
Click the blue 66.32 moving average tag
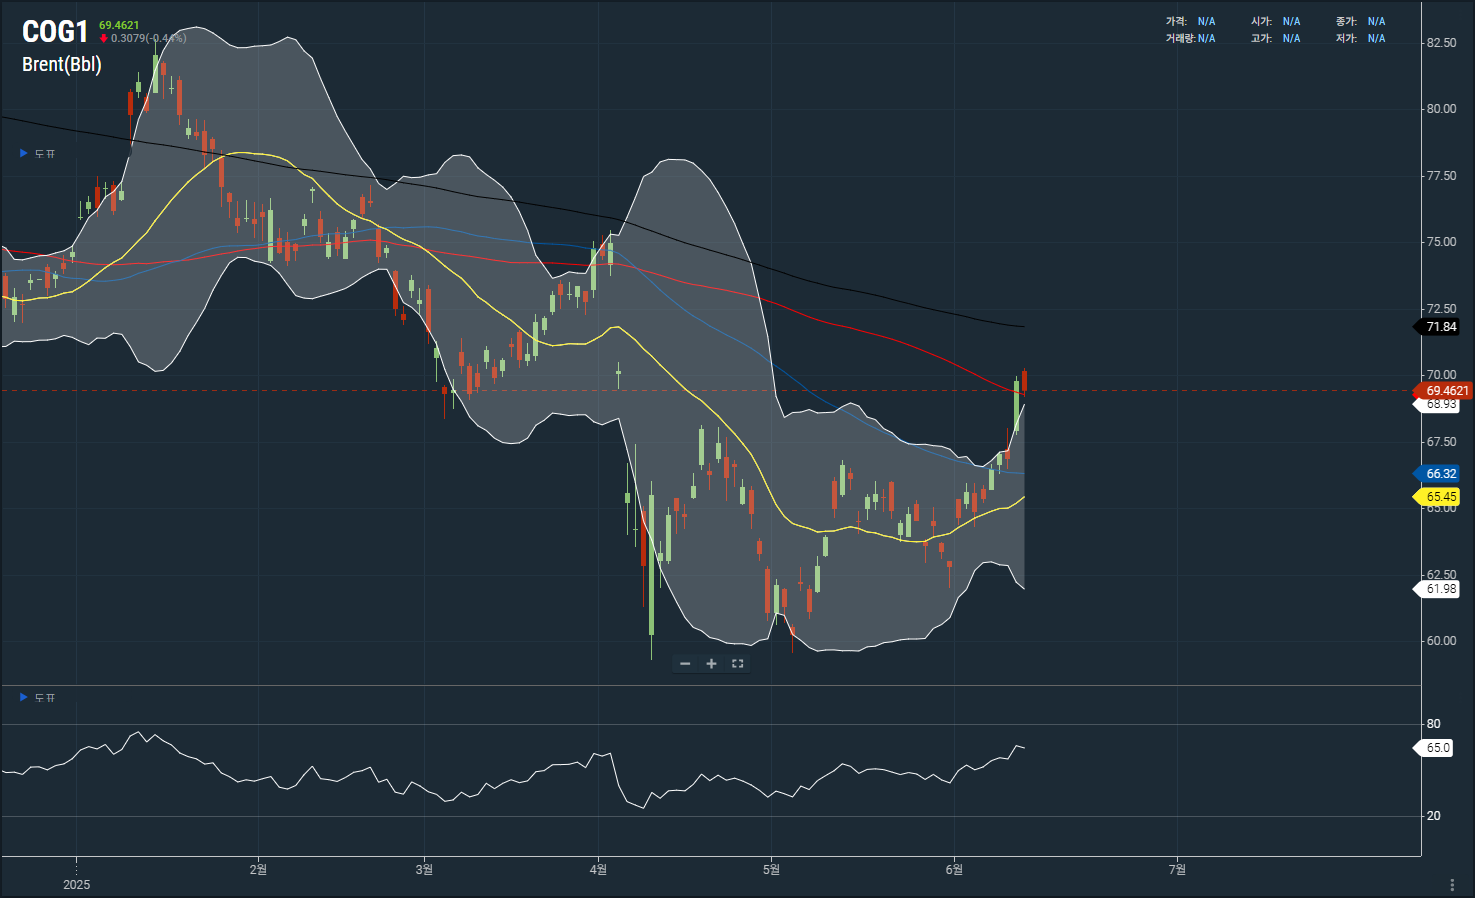click(1440, 474)
